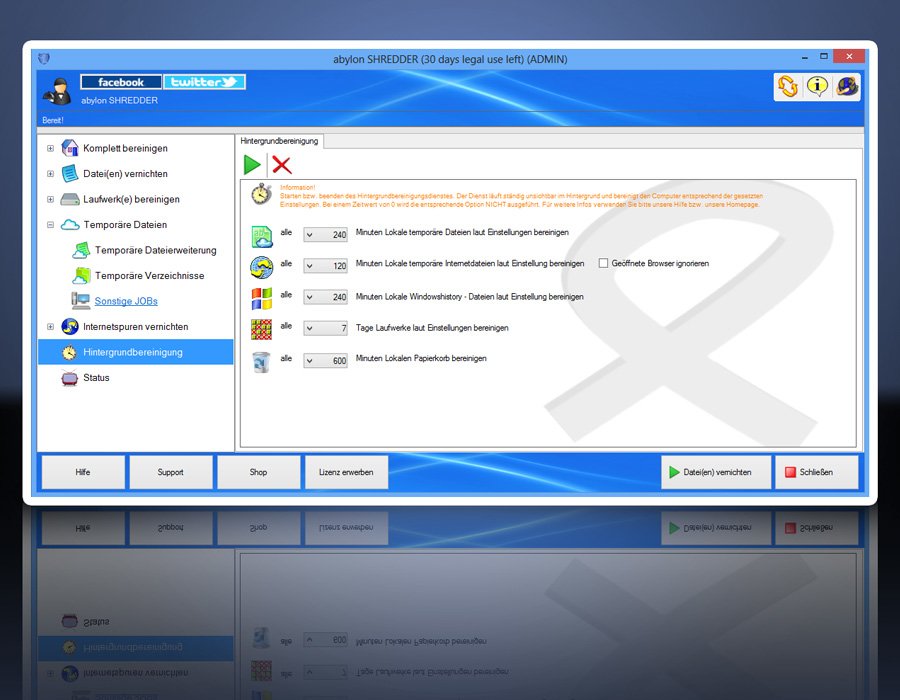Click the Hintergrundbereinigung clock icon
The image size is (900, 700).
click(x=69, y=352)
